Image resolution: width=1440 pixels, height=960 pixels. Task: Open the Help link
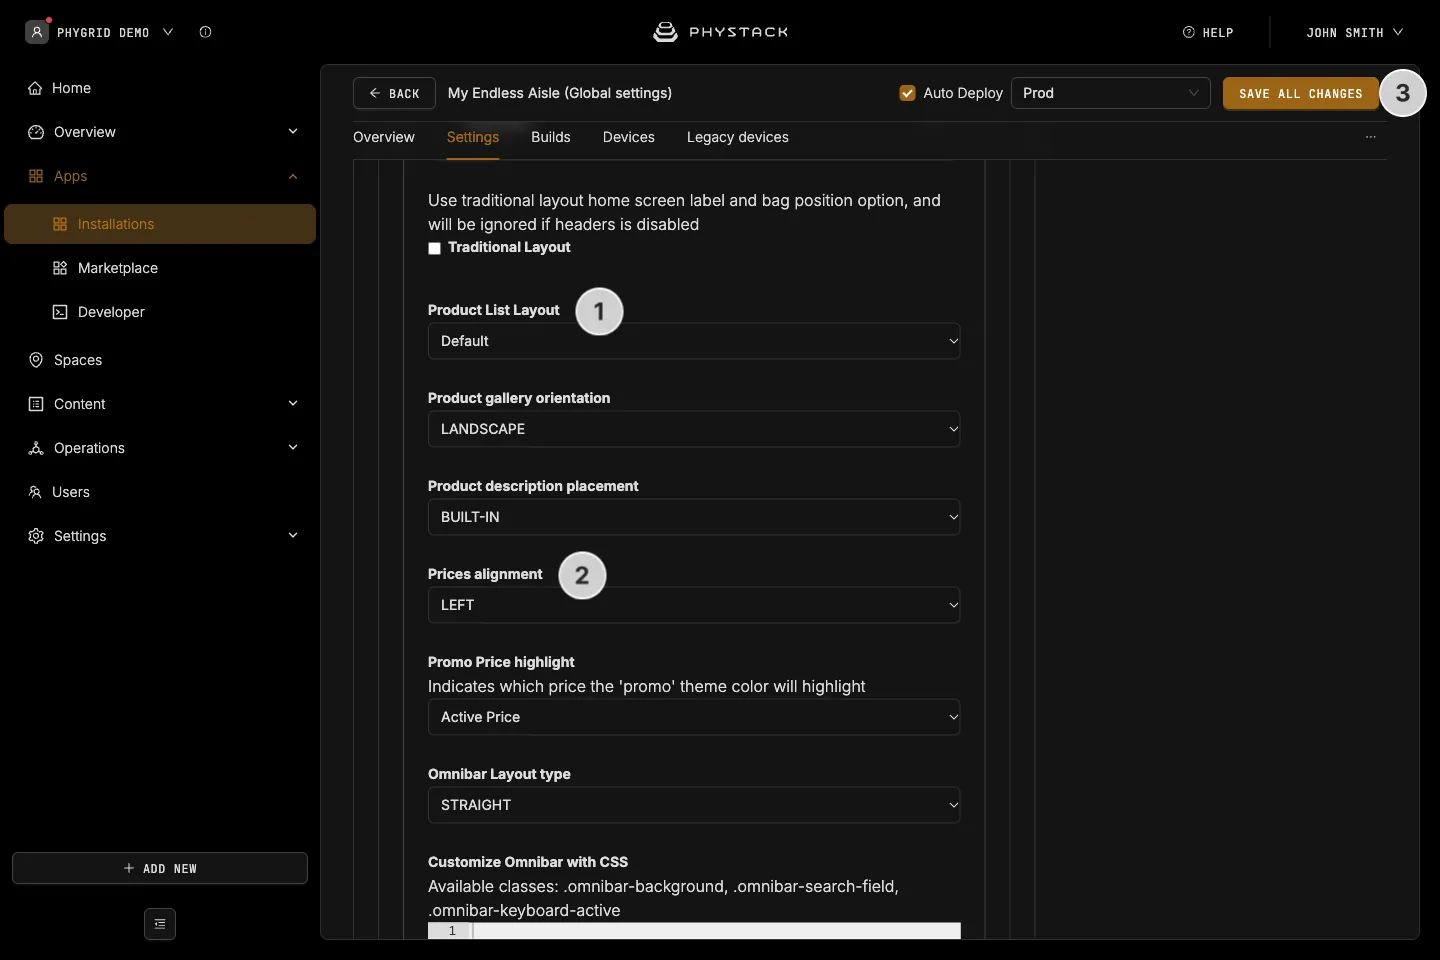(x=1208, y=32)
